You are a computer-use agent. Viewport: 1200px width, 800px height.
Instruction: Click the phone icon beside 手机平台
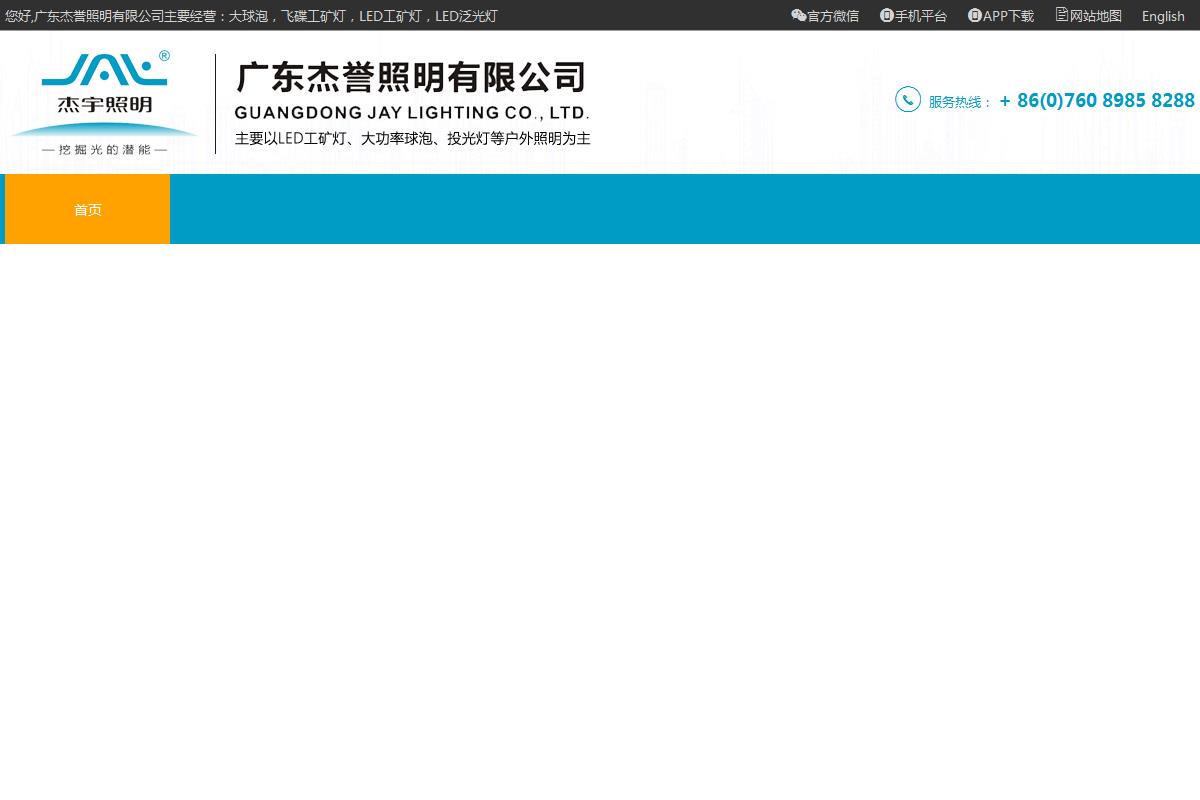[886, 15]
